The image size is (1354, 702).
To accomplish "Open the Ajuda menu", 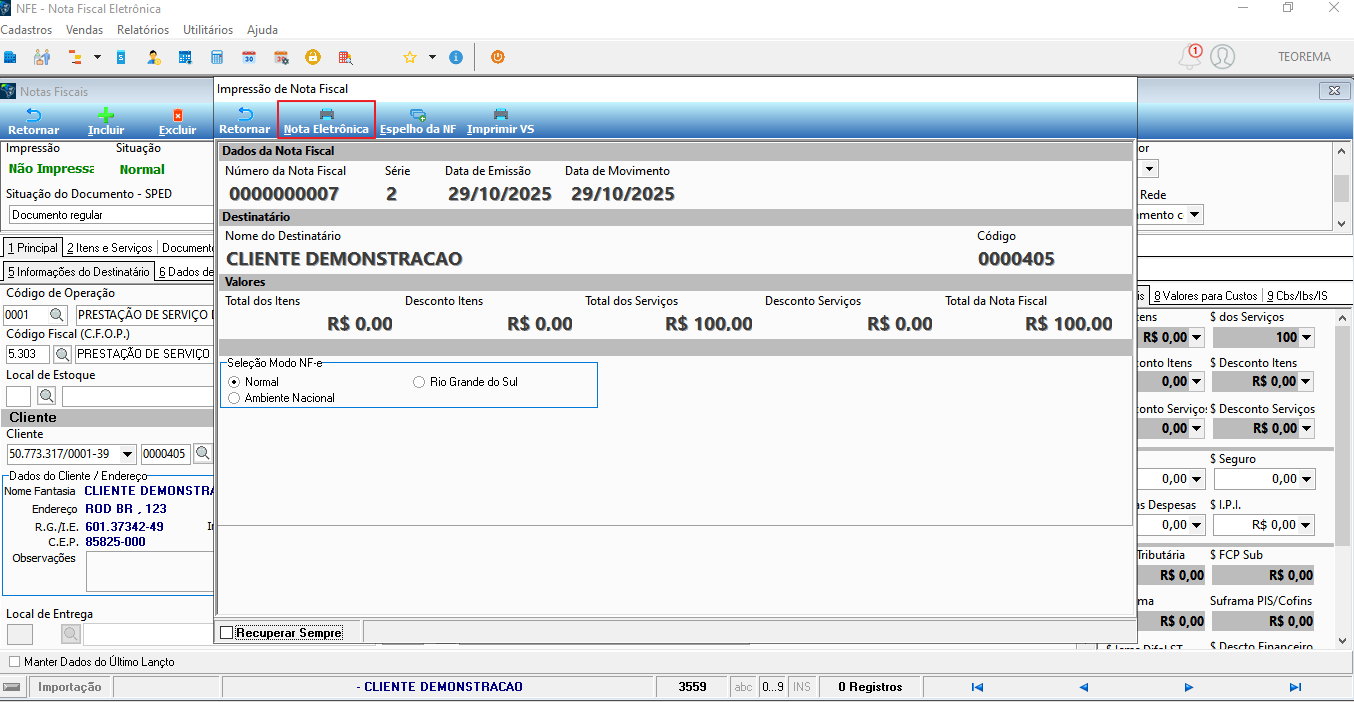I will tap(262, 30).
